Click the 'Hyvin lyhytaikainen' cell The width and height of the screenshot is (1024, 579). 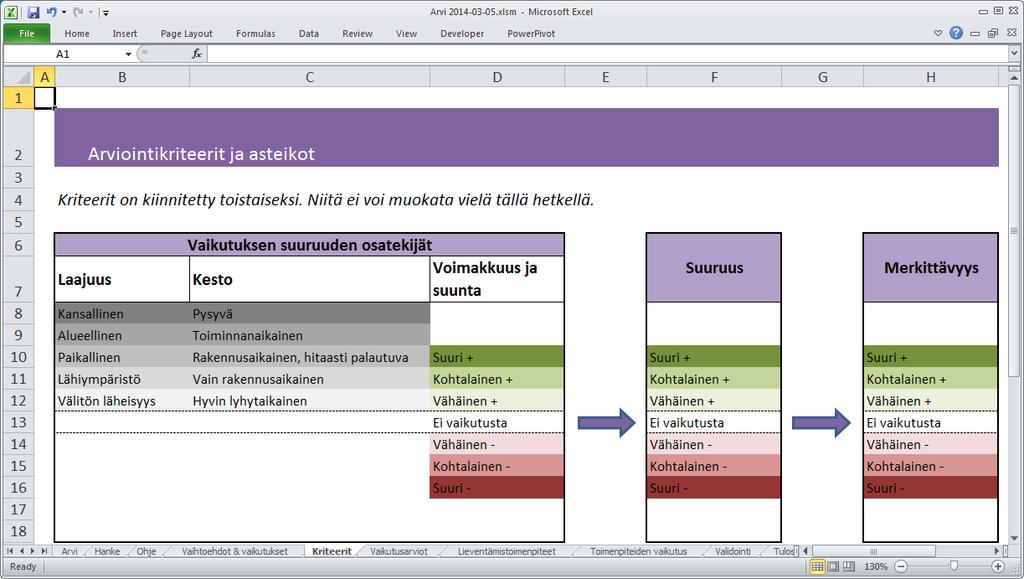coord(310,401)
